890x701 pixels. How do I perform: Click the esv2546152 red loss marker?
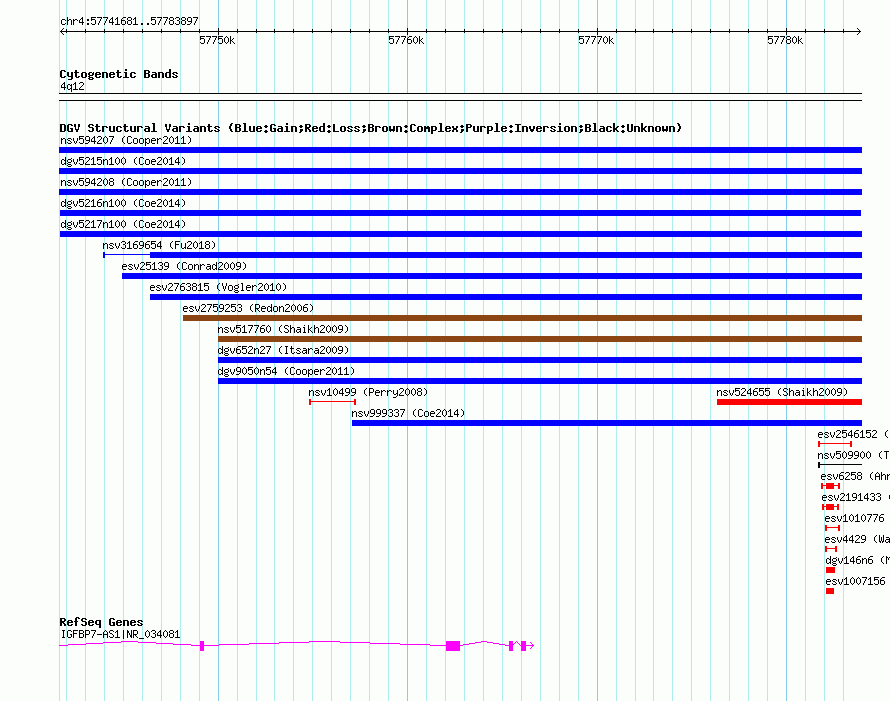pos(835,444)
